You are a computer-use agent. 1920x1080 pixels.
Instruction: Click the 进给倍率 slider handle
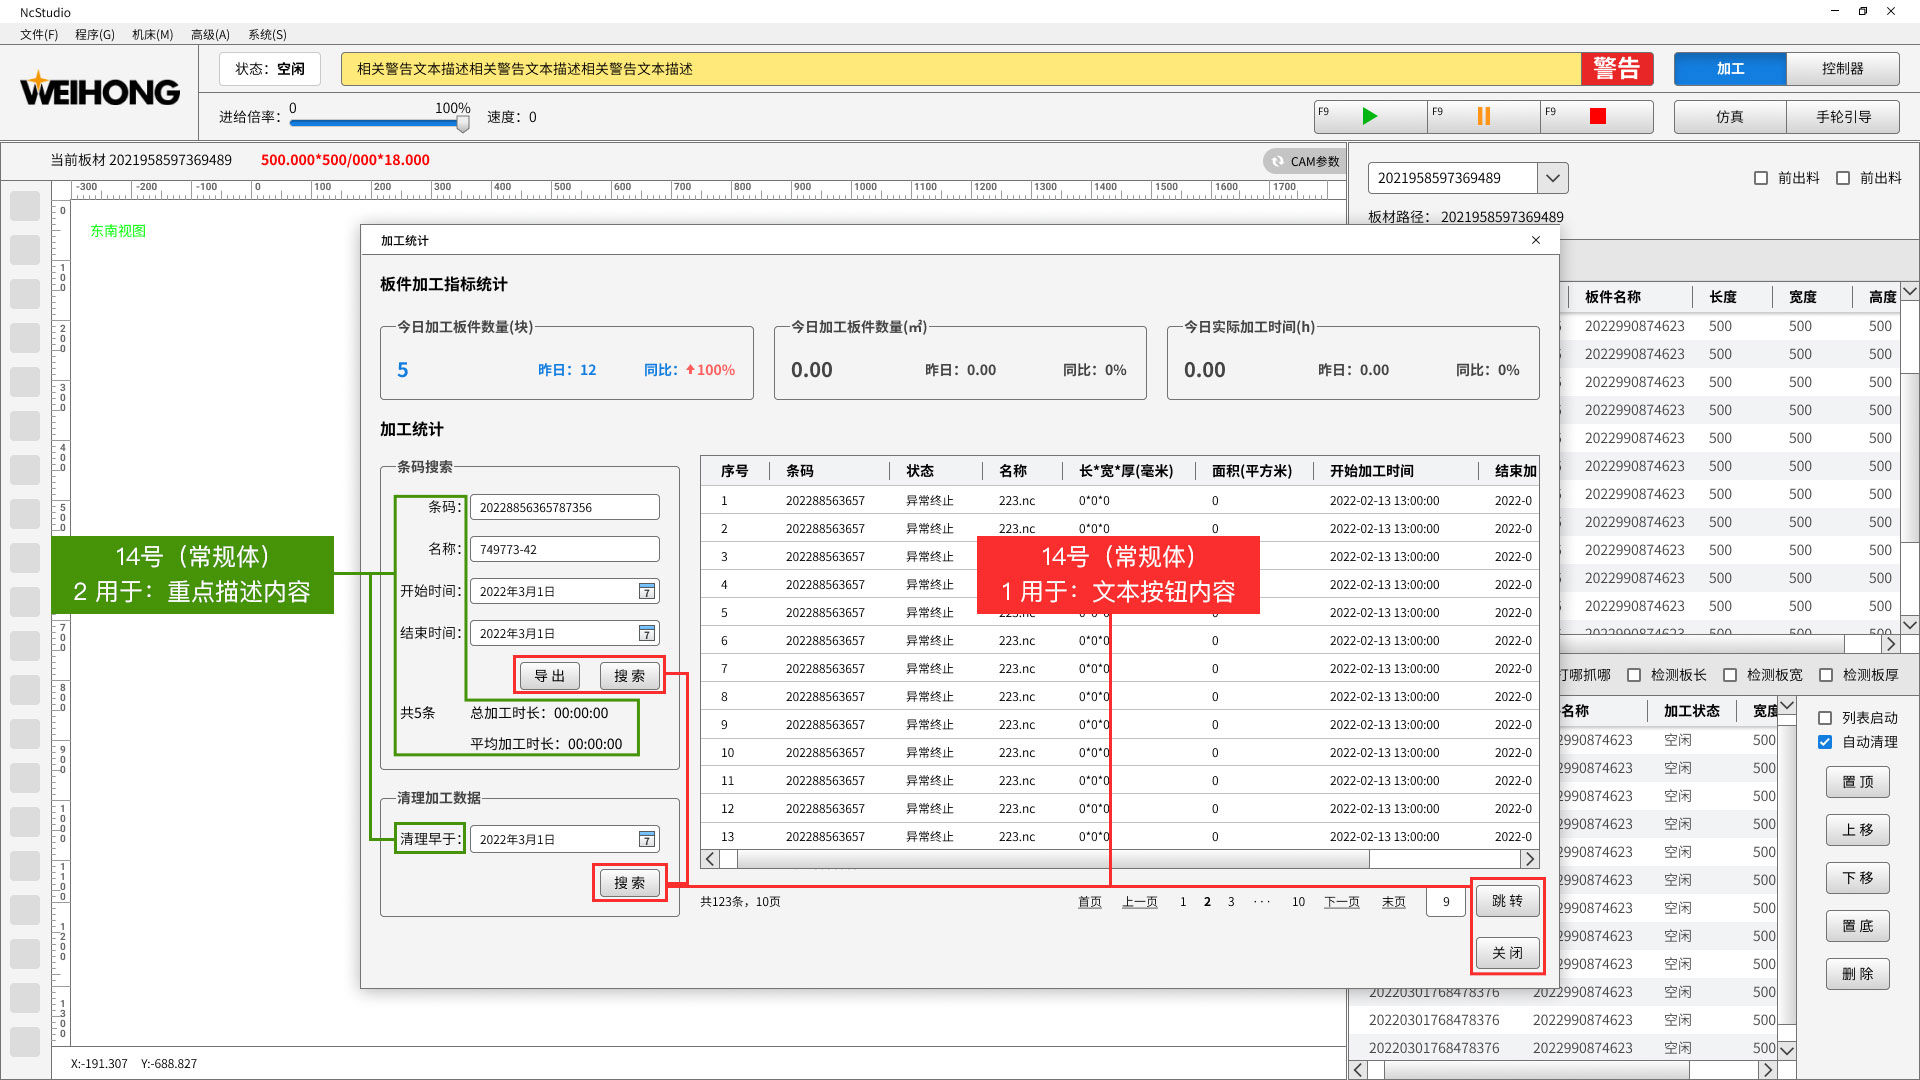(463, 124)
